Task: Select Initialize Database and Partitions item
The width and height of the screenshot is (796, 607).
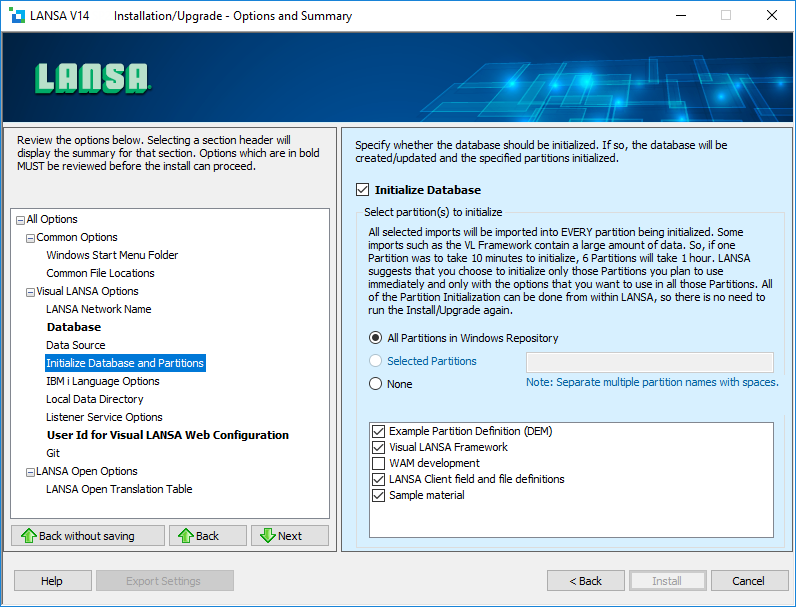Action: coord(125,363)
